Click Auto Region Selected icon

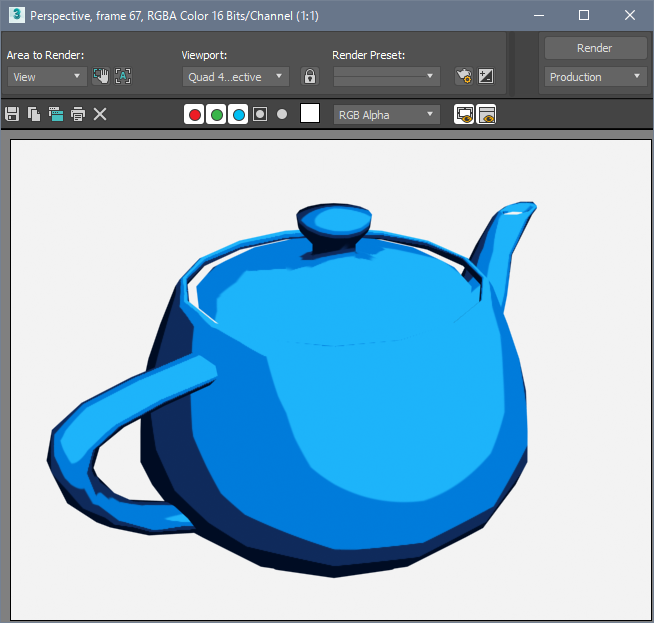point(123,76)
